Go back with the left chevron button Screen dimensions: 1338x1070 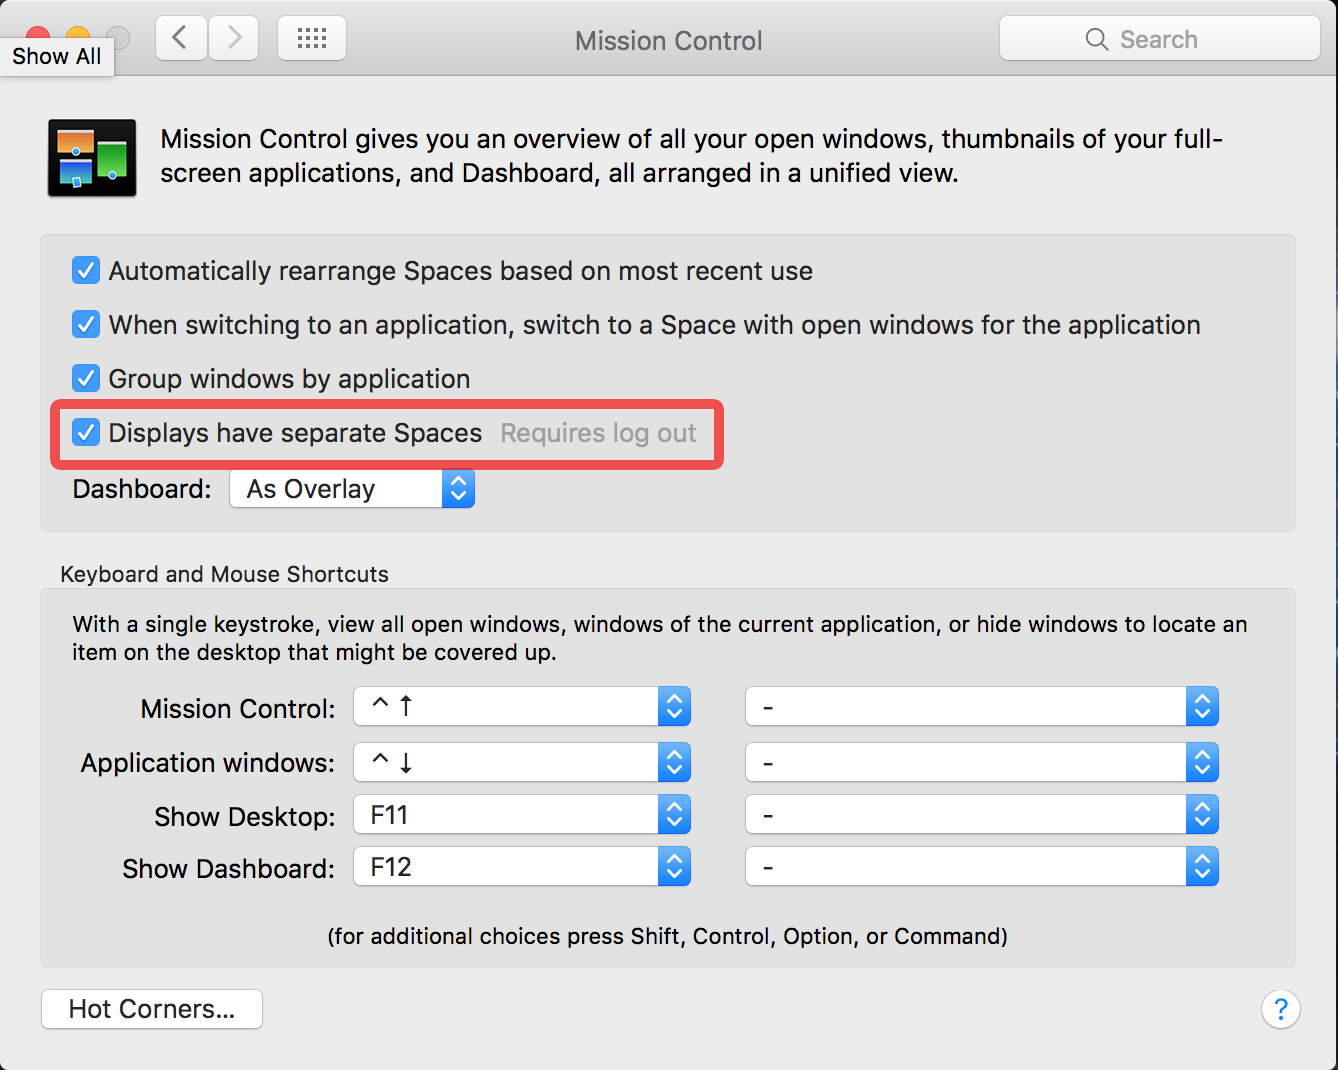click(x=181, y=39)
